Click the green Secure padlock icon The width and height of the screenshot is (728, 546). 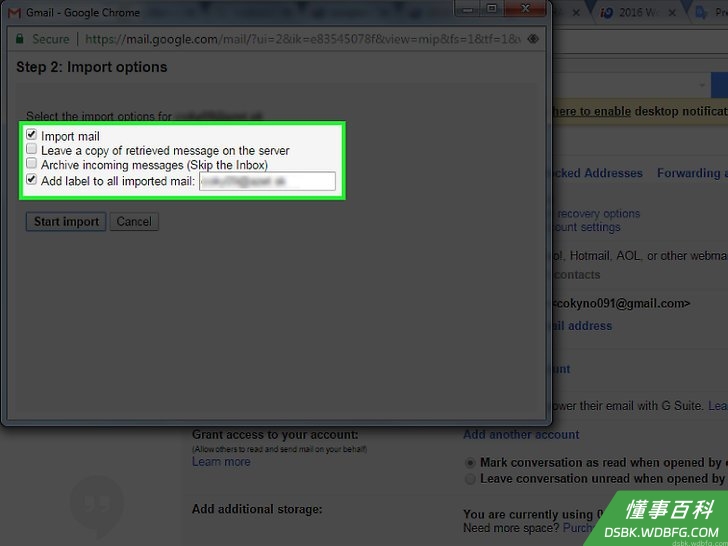tap(20, 39)
